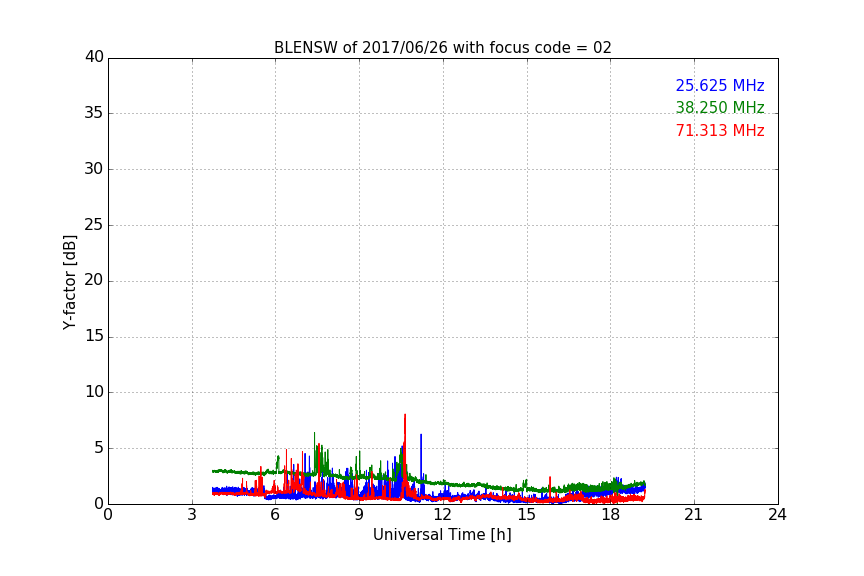Click the y-axis tick label "10"
This screenshot has height=576, width=864.
coord(94,392)
